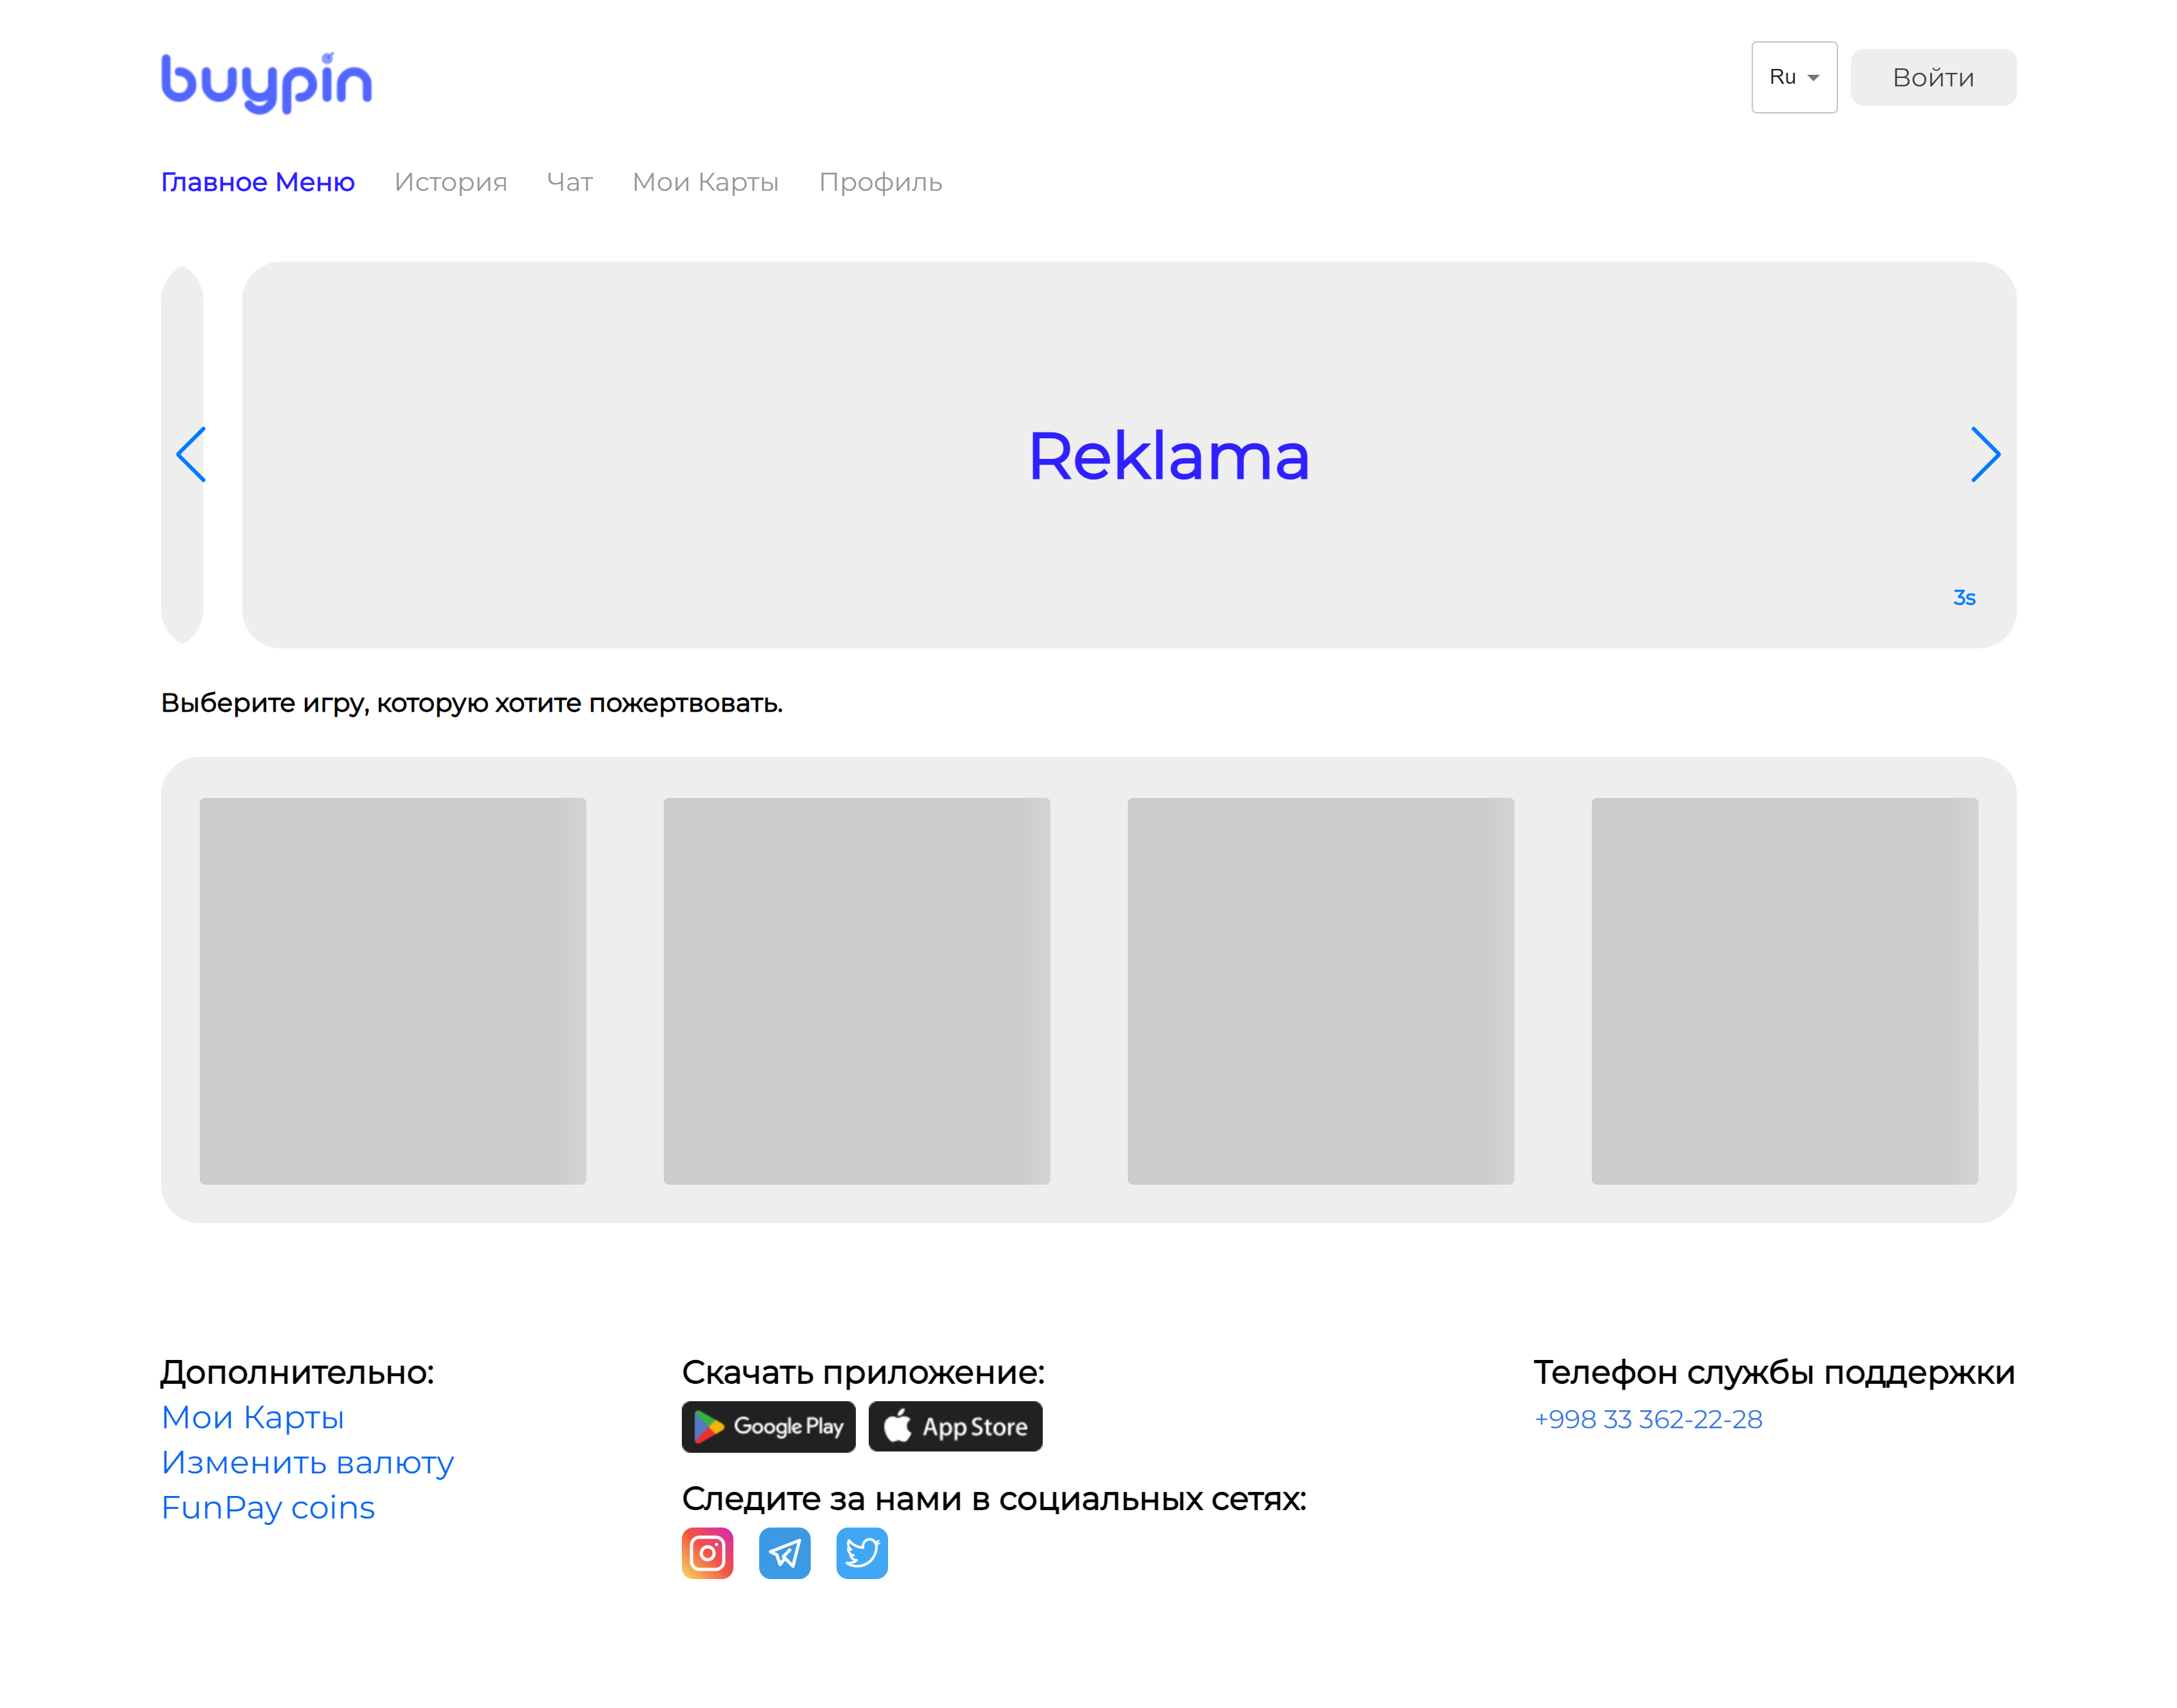Open the История tab
The width and height of the screenshot is (2177, 1708).
point(451,182)
